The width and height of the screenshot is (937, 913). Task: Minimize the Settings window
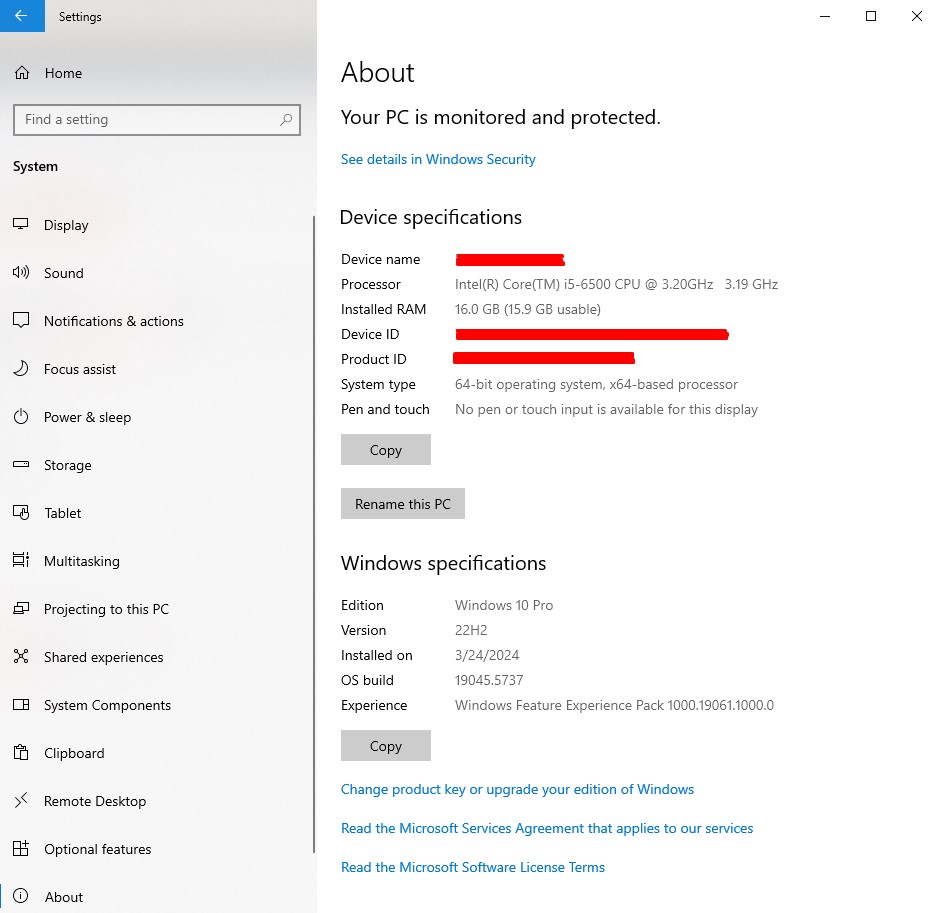coord(825,16)
